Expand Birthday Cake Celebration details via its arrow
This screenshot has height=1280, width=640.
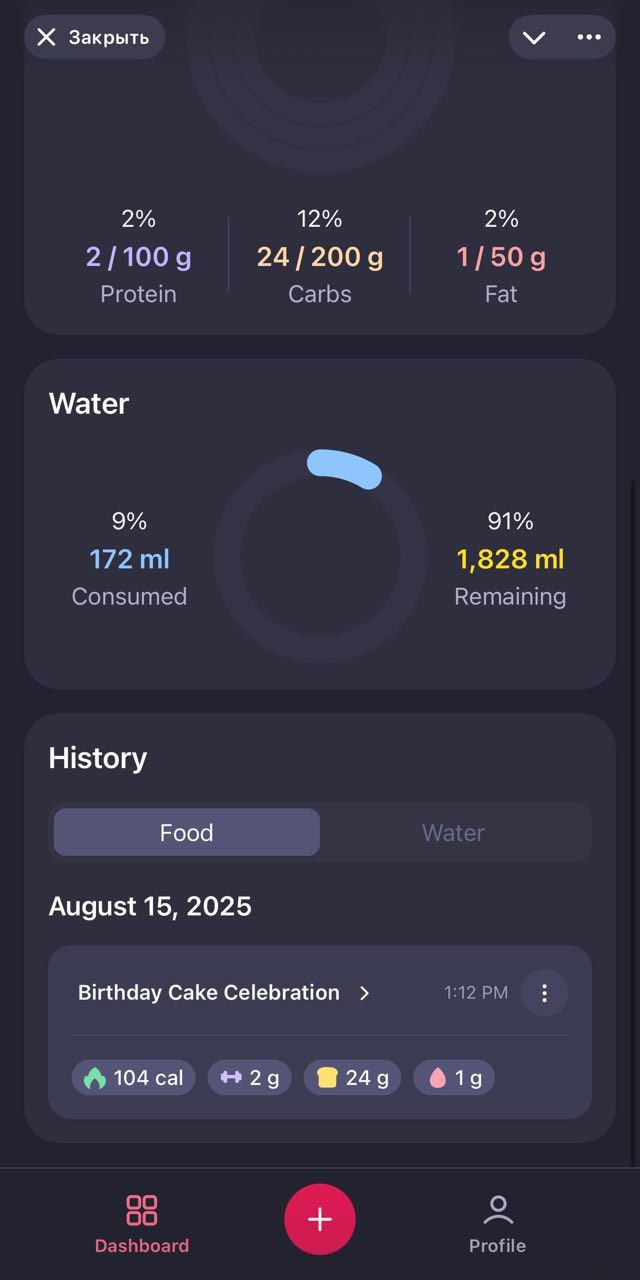[364, 993]
